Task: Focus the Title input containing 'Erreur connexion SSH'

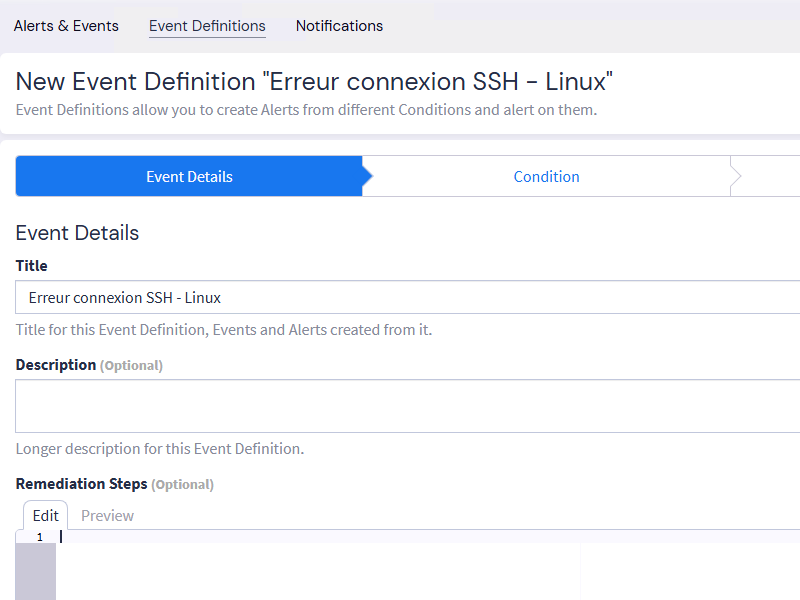Action: coord(400,298)
